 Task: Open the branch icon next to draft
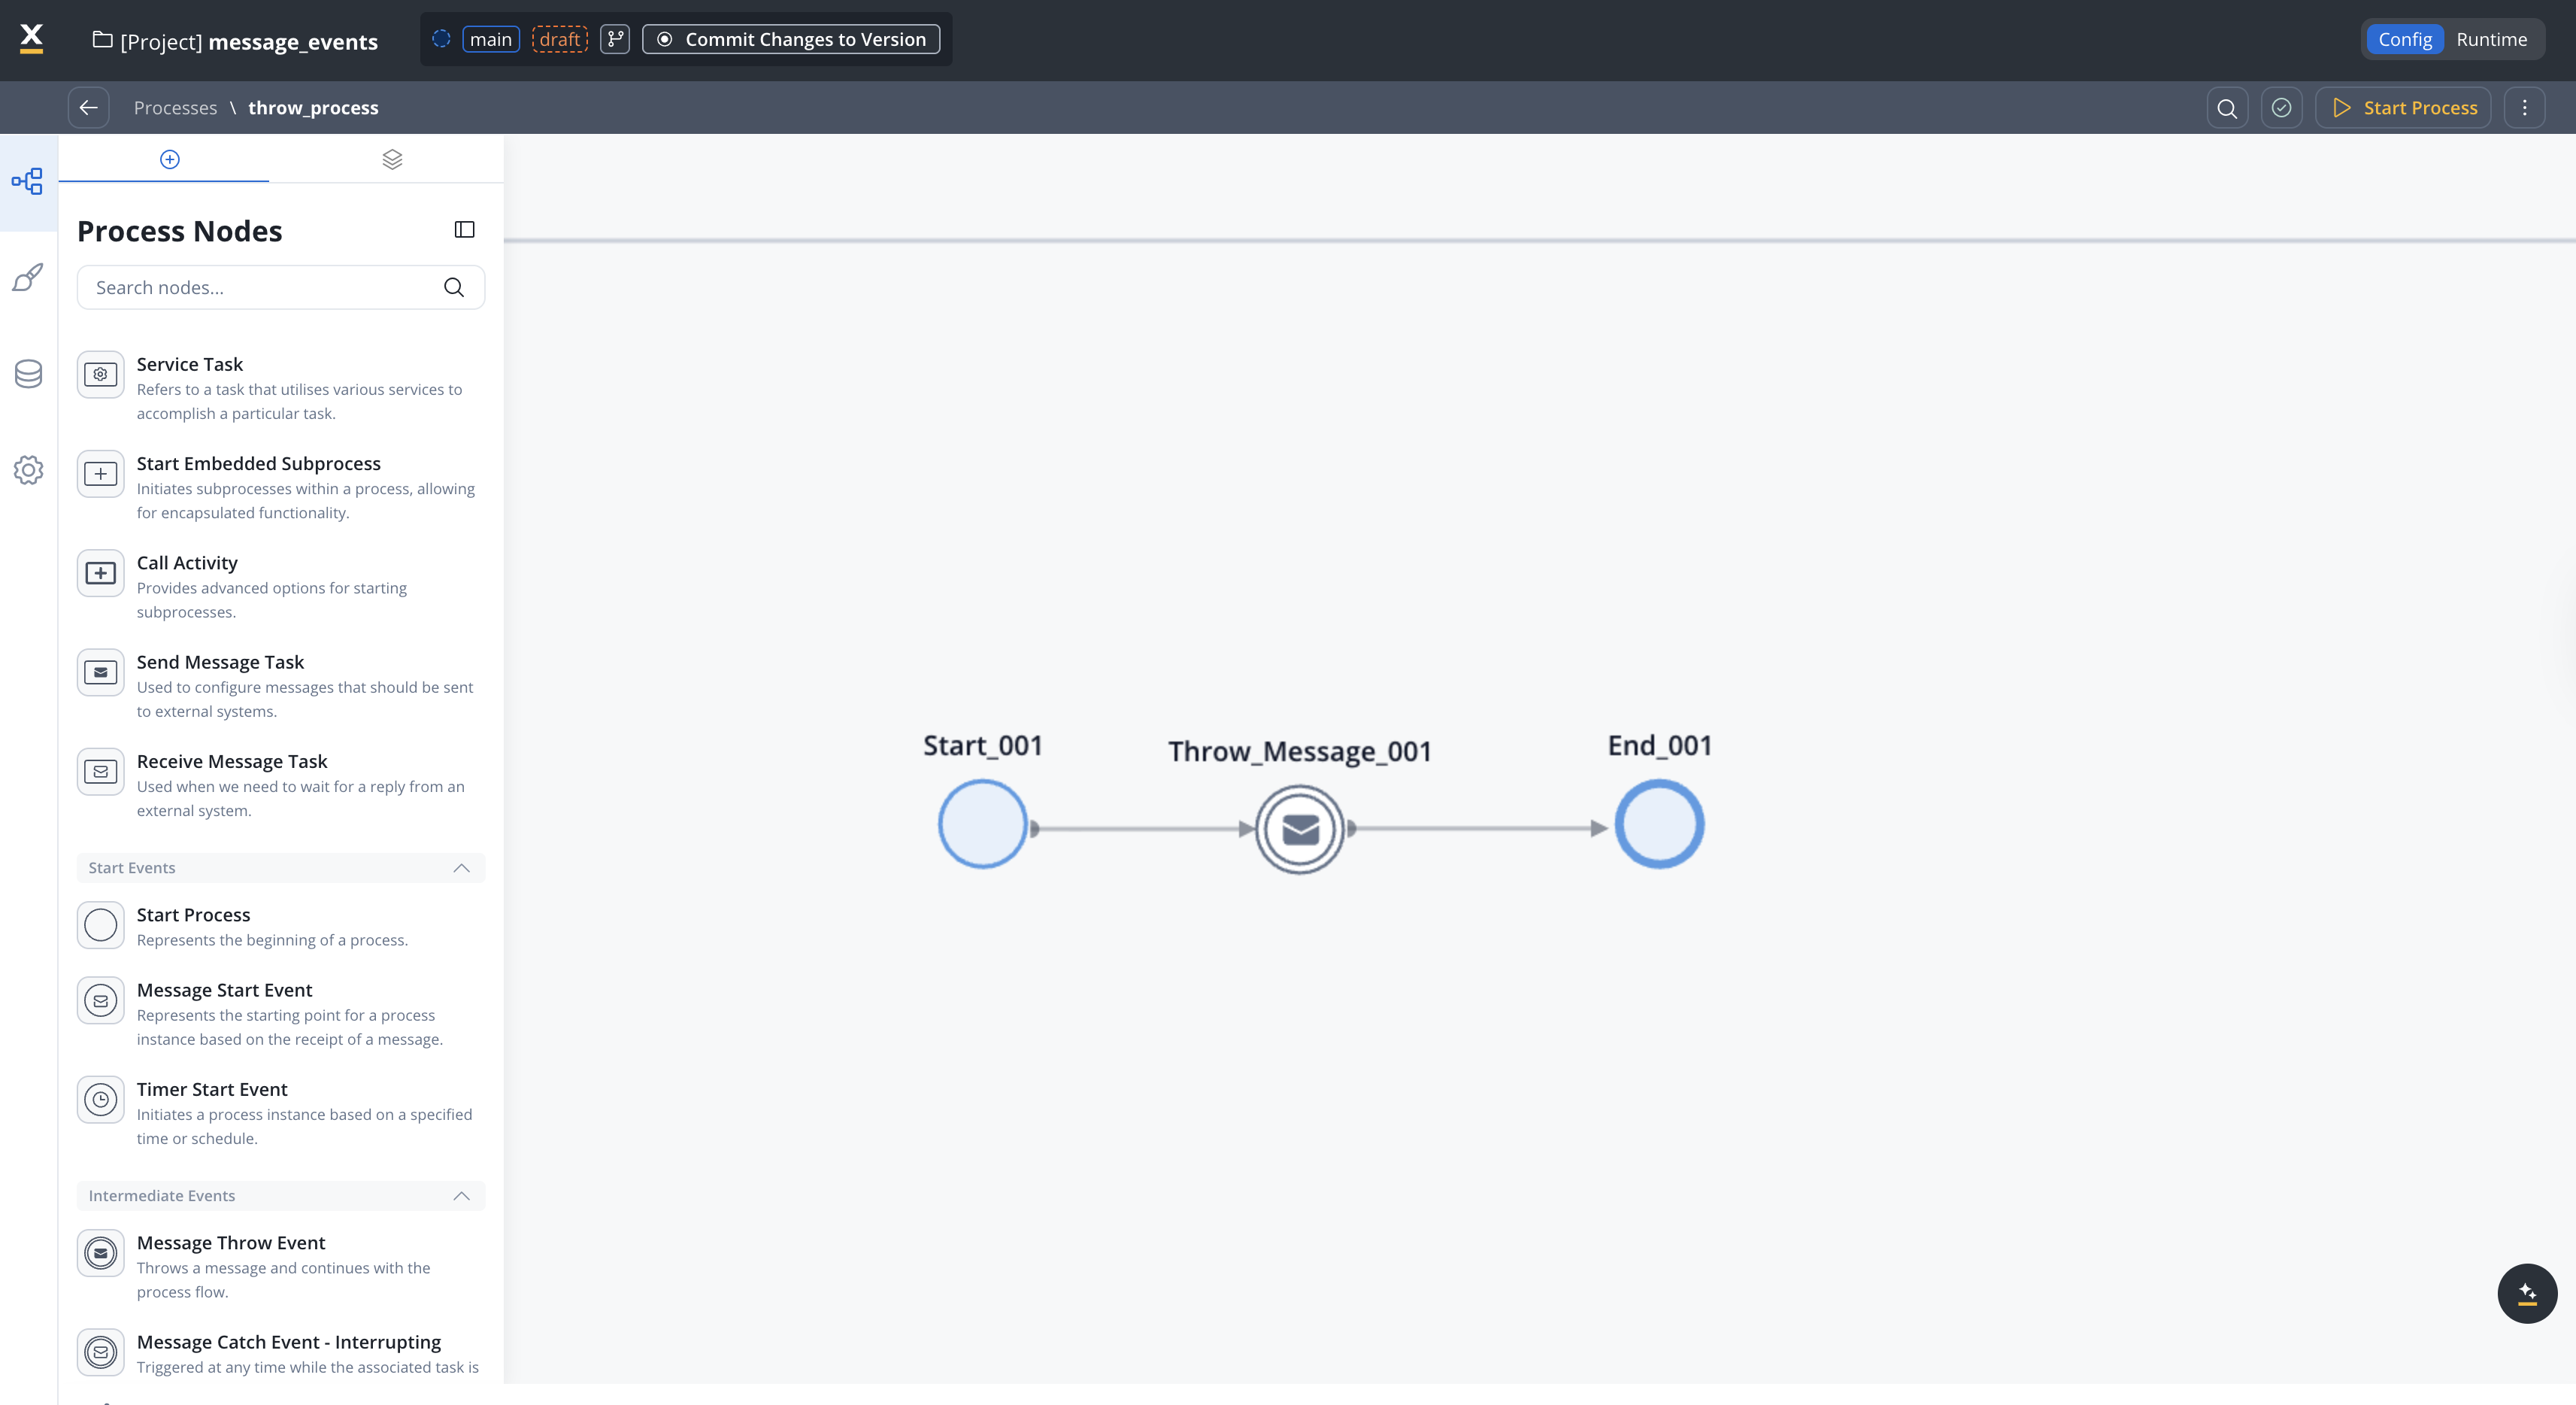click(x=615, y=40)
